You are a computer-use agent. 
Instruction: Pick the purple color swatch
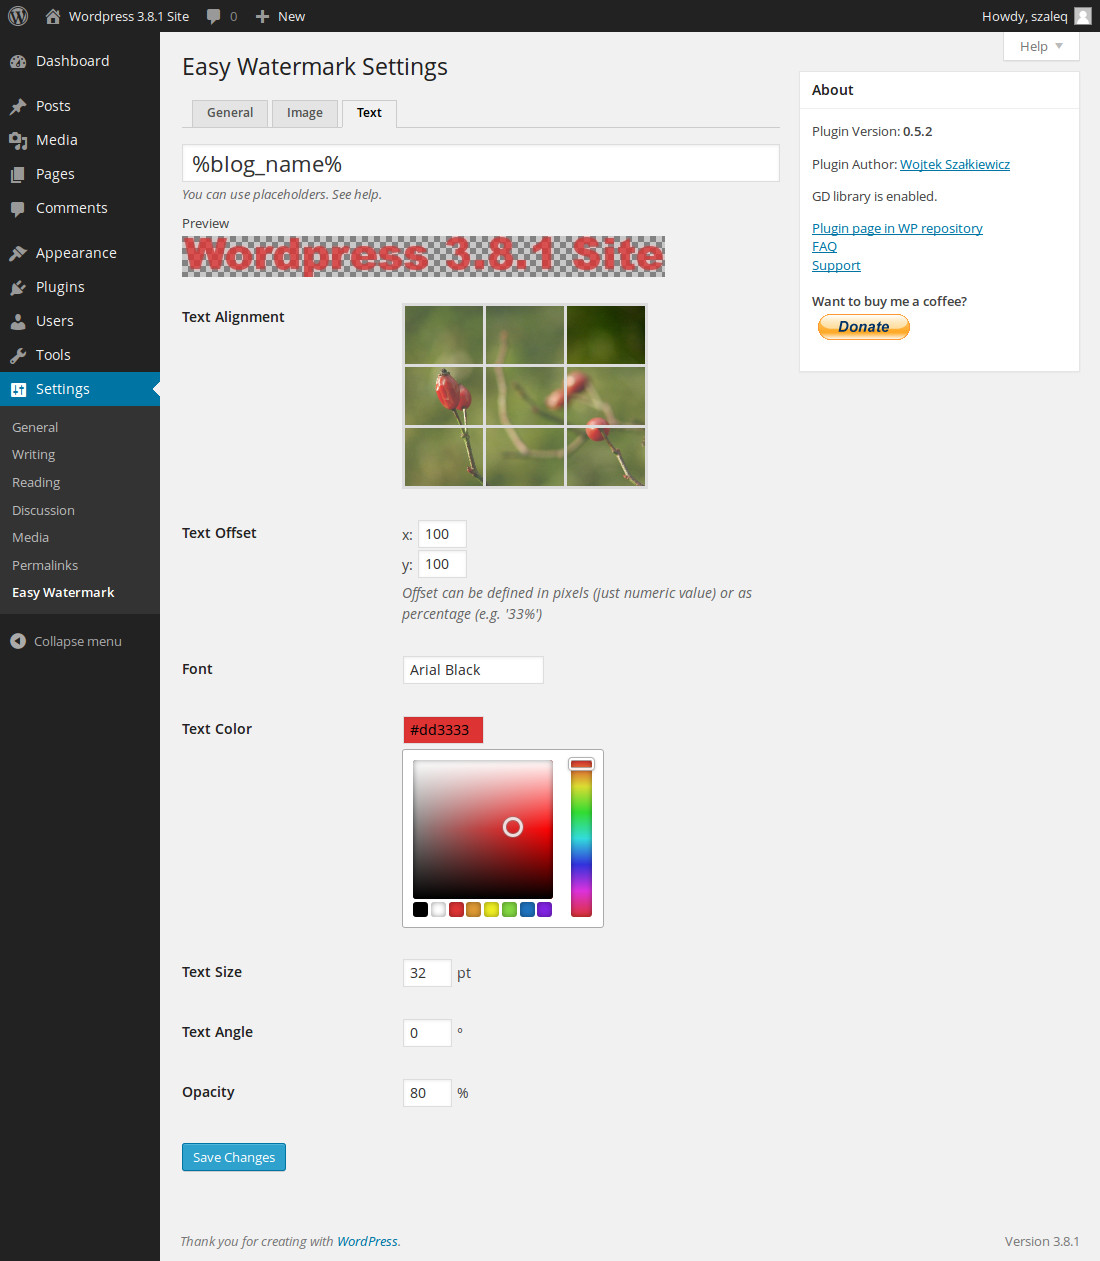pos(544,909)
